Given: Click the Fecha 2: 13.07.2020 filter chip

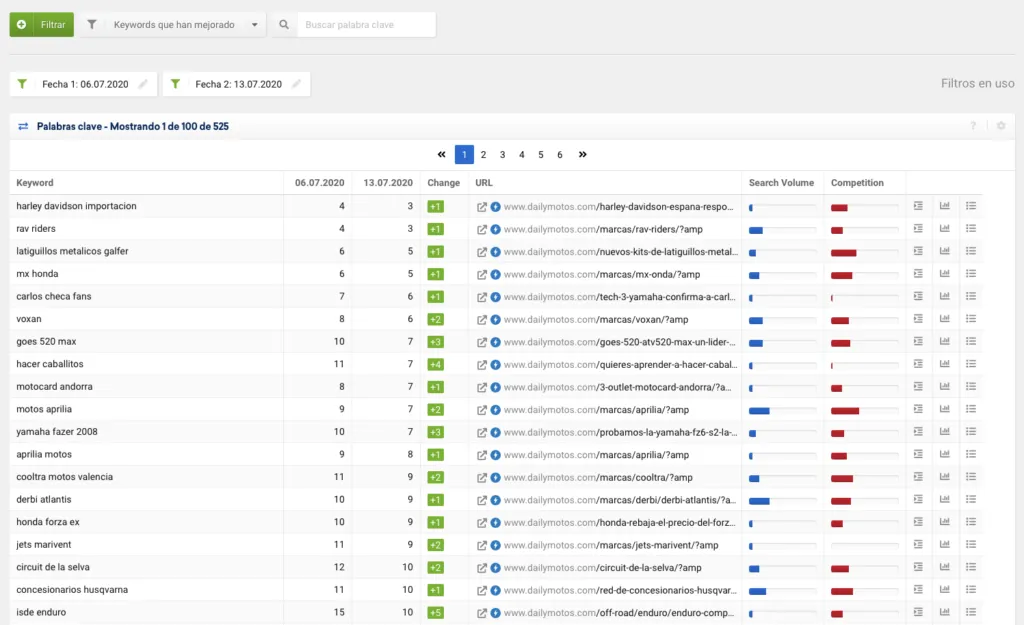Looking at the screenshot, I should click(236, 84).
